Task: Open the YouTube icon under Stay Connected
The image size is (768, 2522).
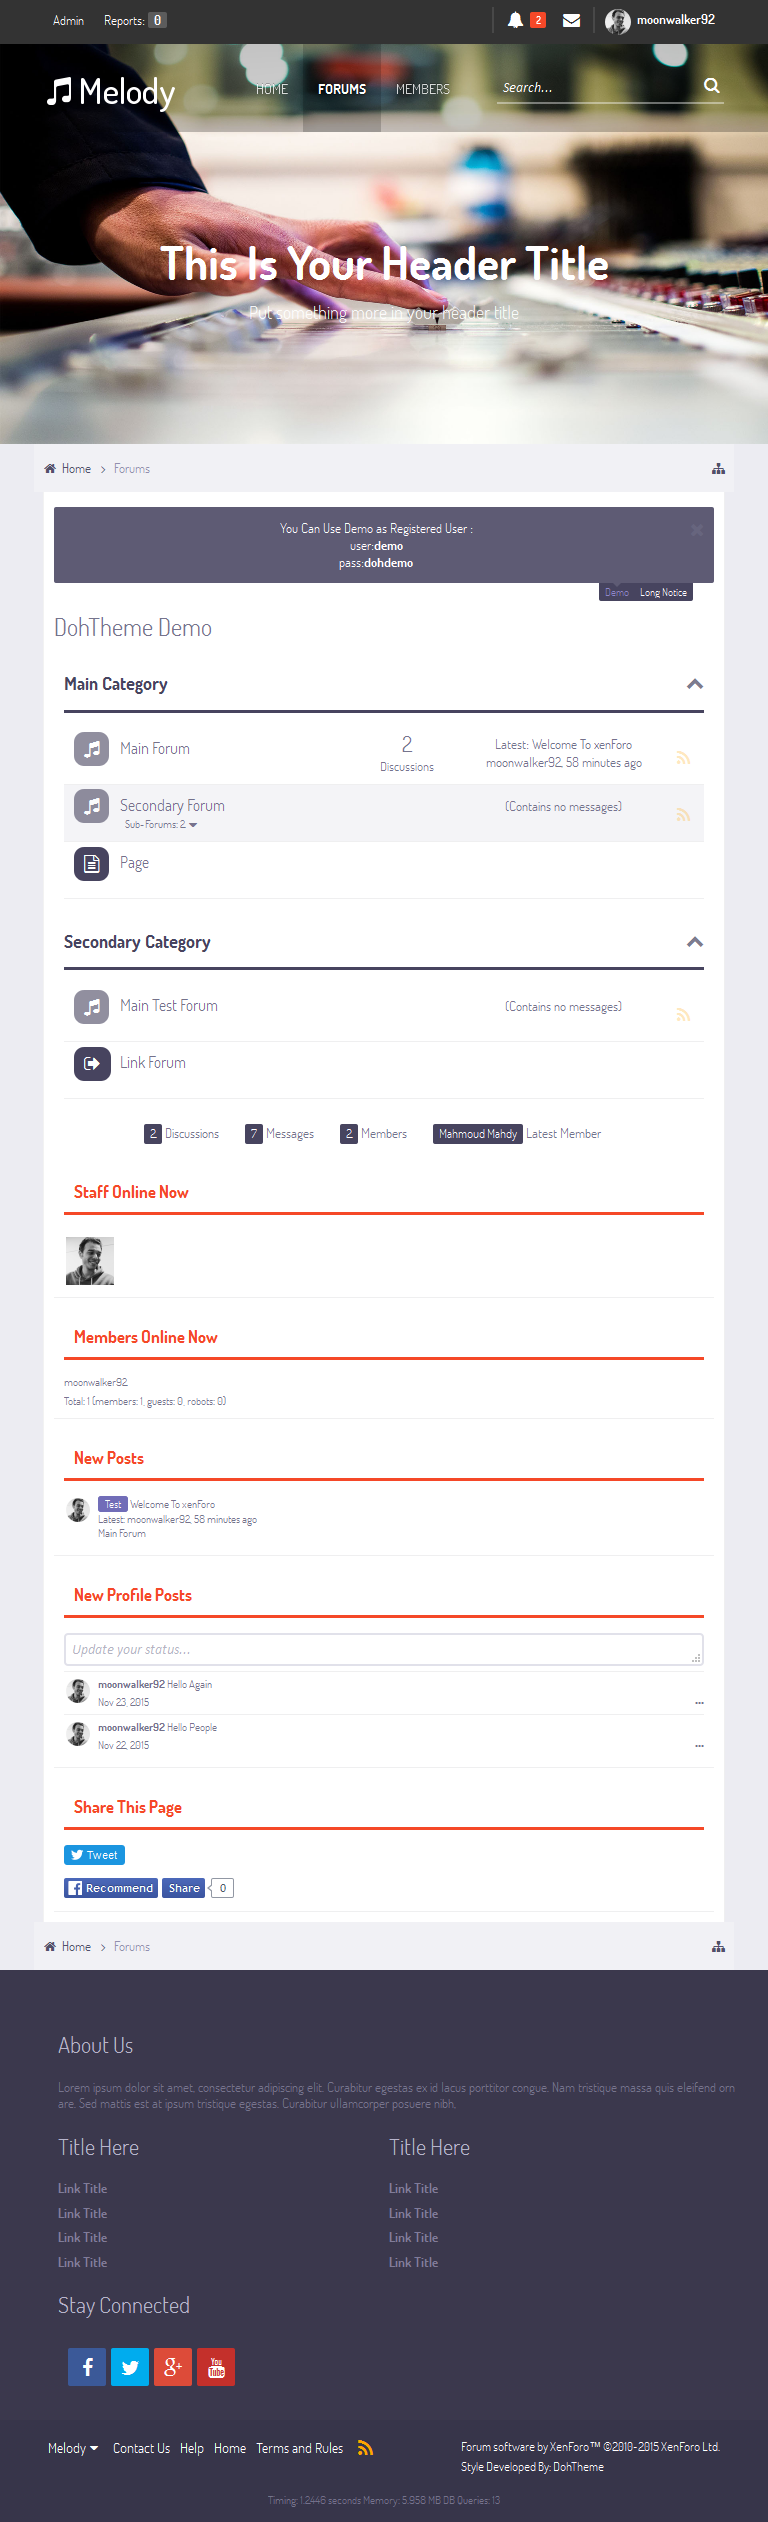Action: tap(216, 2367)
